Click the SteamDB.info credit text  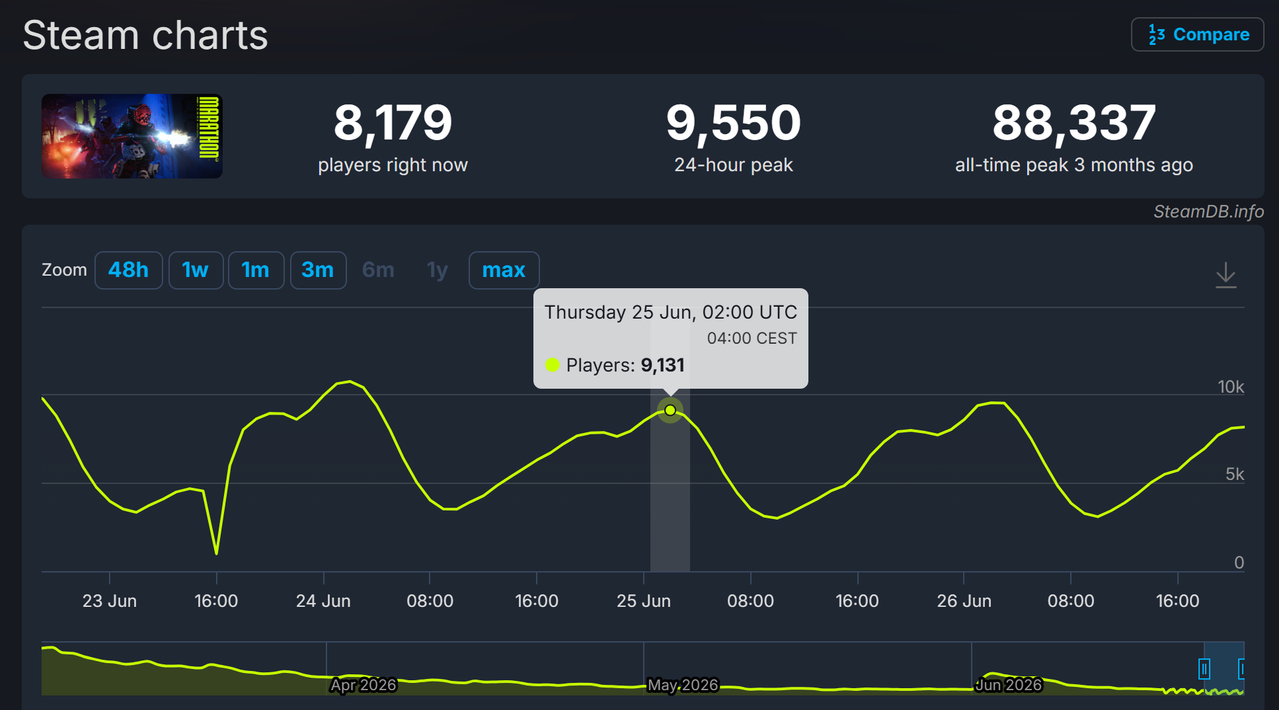(1208, 211)
